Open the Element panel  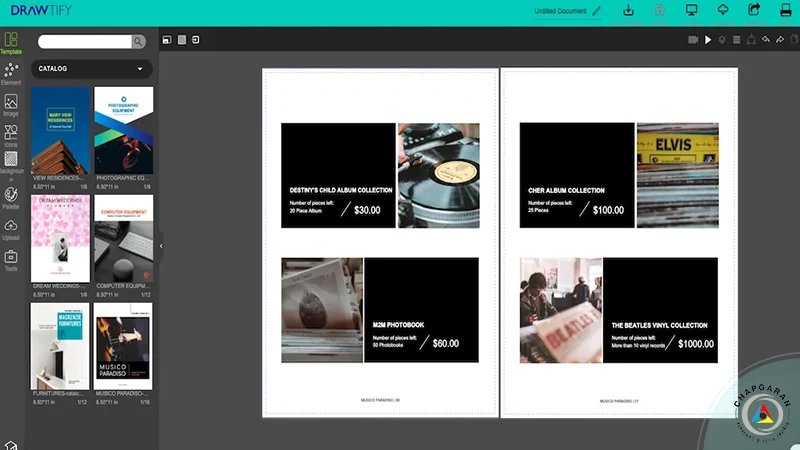(11, 74)
